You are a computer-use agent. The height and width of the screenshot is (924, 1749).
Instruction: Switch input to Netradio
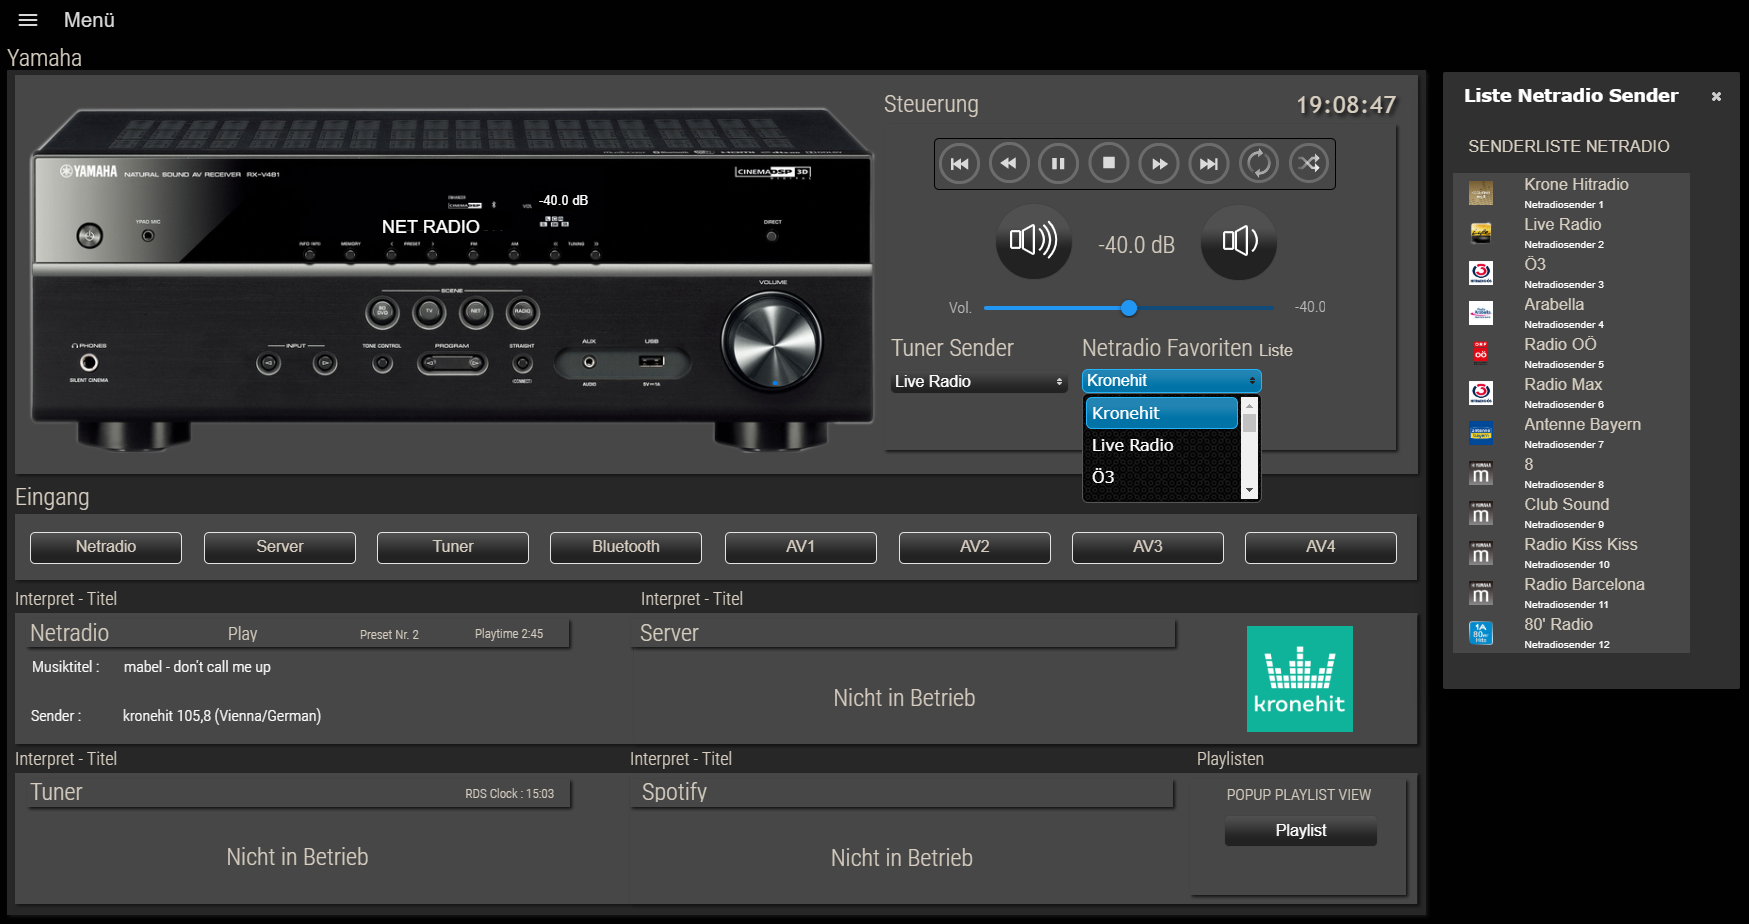pyautogui.click(x=106, y=547)
